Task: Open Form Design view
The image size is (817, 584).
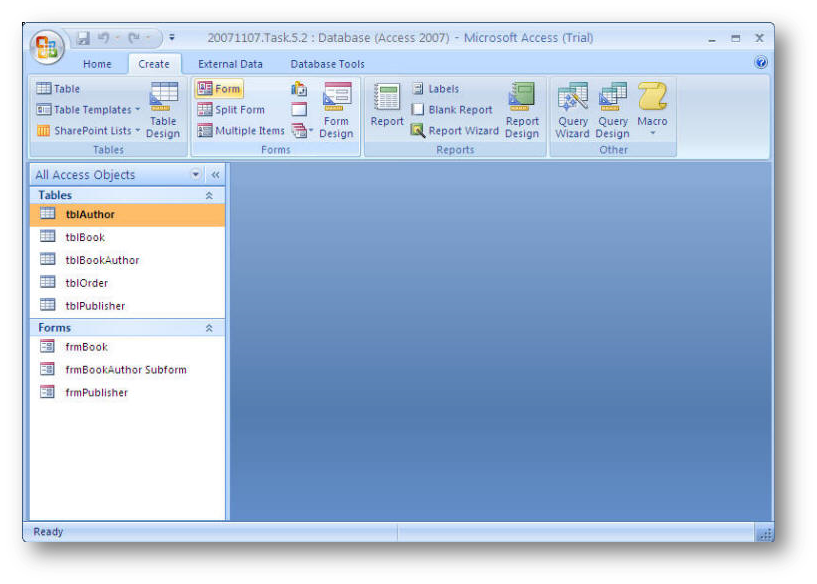Action: tap(336, 110)
